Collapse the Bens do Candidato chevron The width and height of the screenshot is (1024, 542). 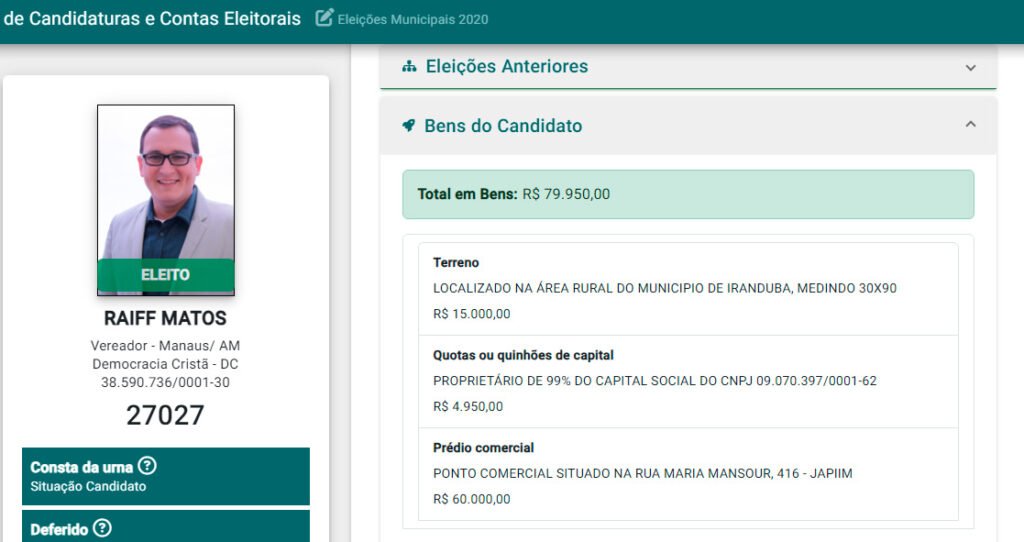[x=970, y=125]
